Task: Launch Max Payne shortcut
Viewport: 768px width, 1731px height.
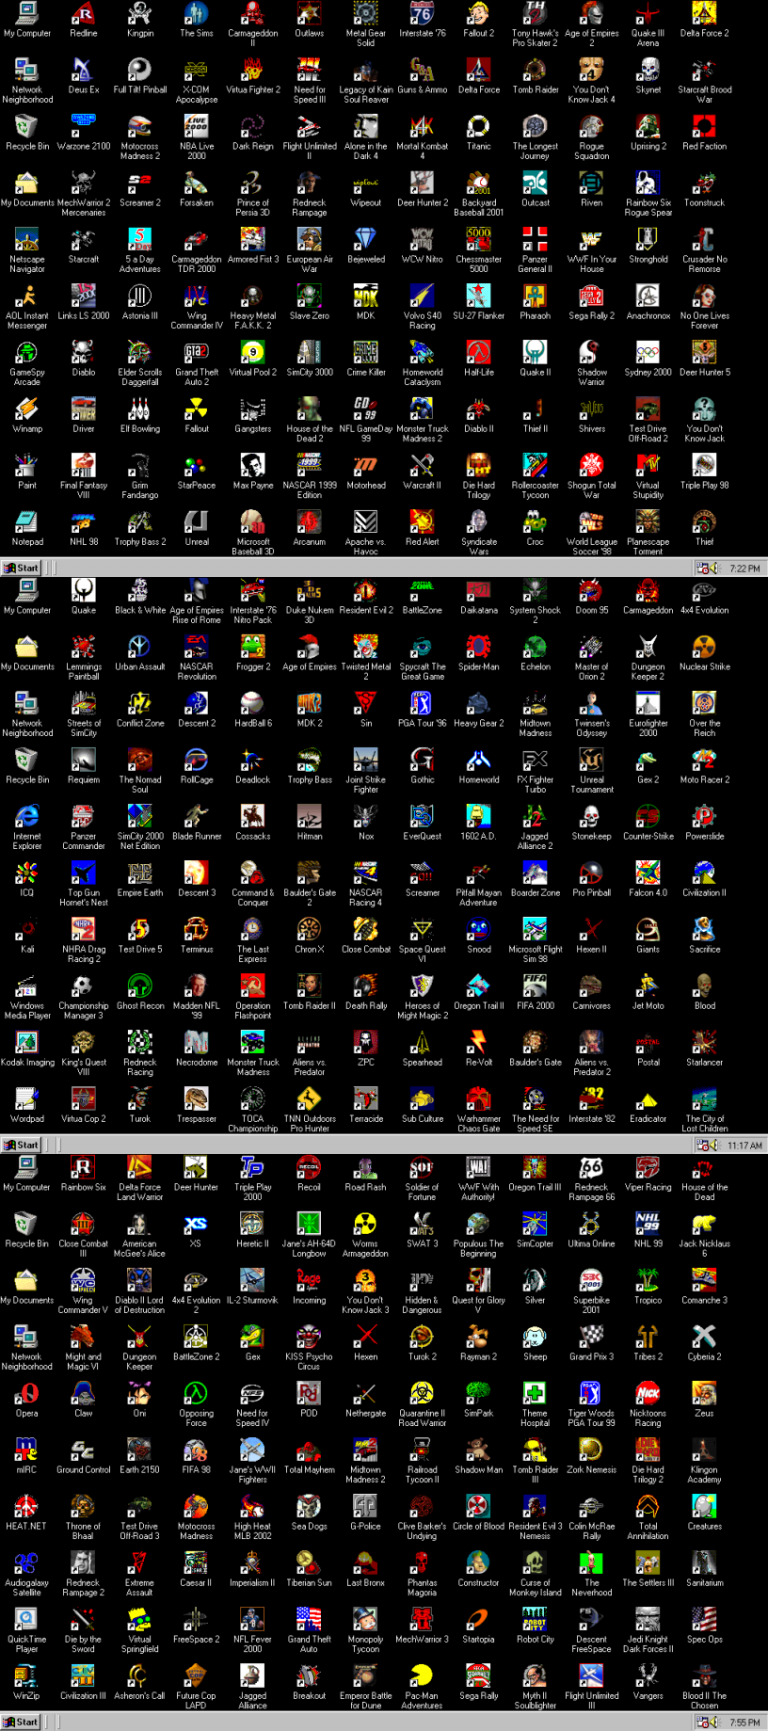Action: coord(253,465)
